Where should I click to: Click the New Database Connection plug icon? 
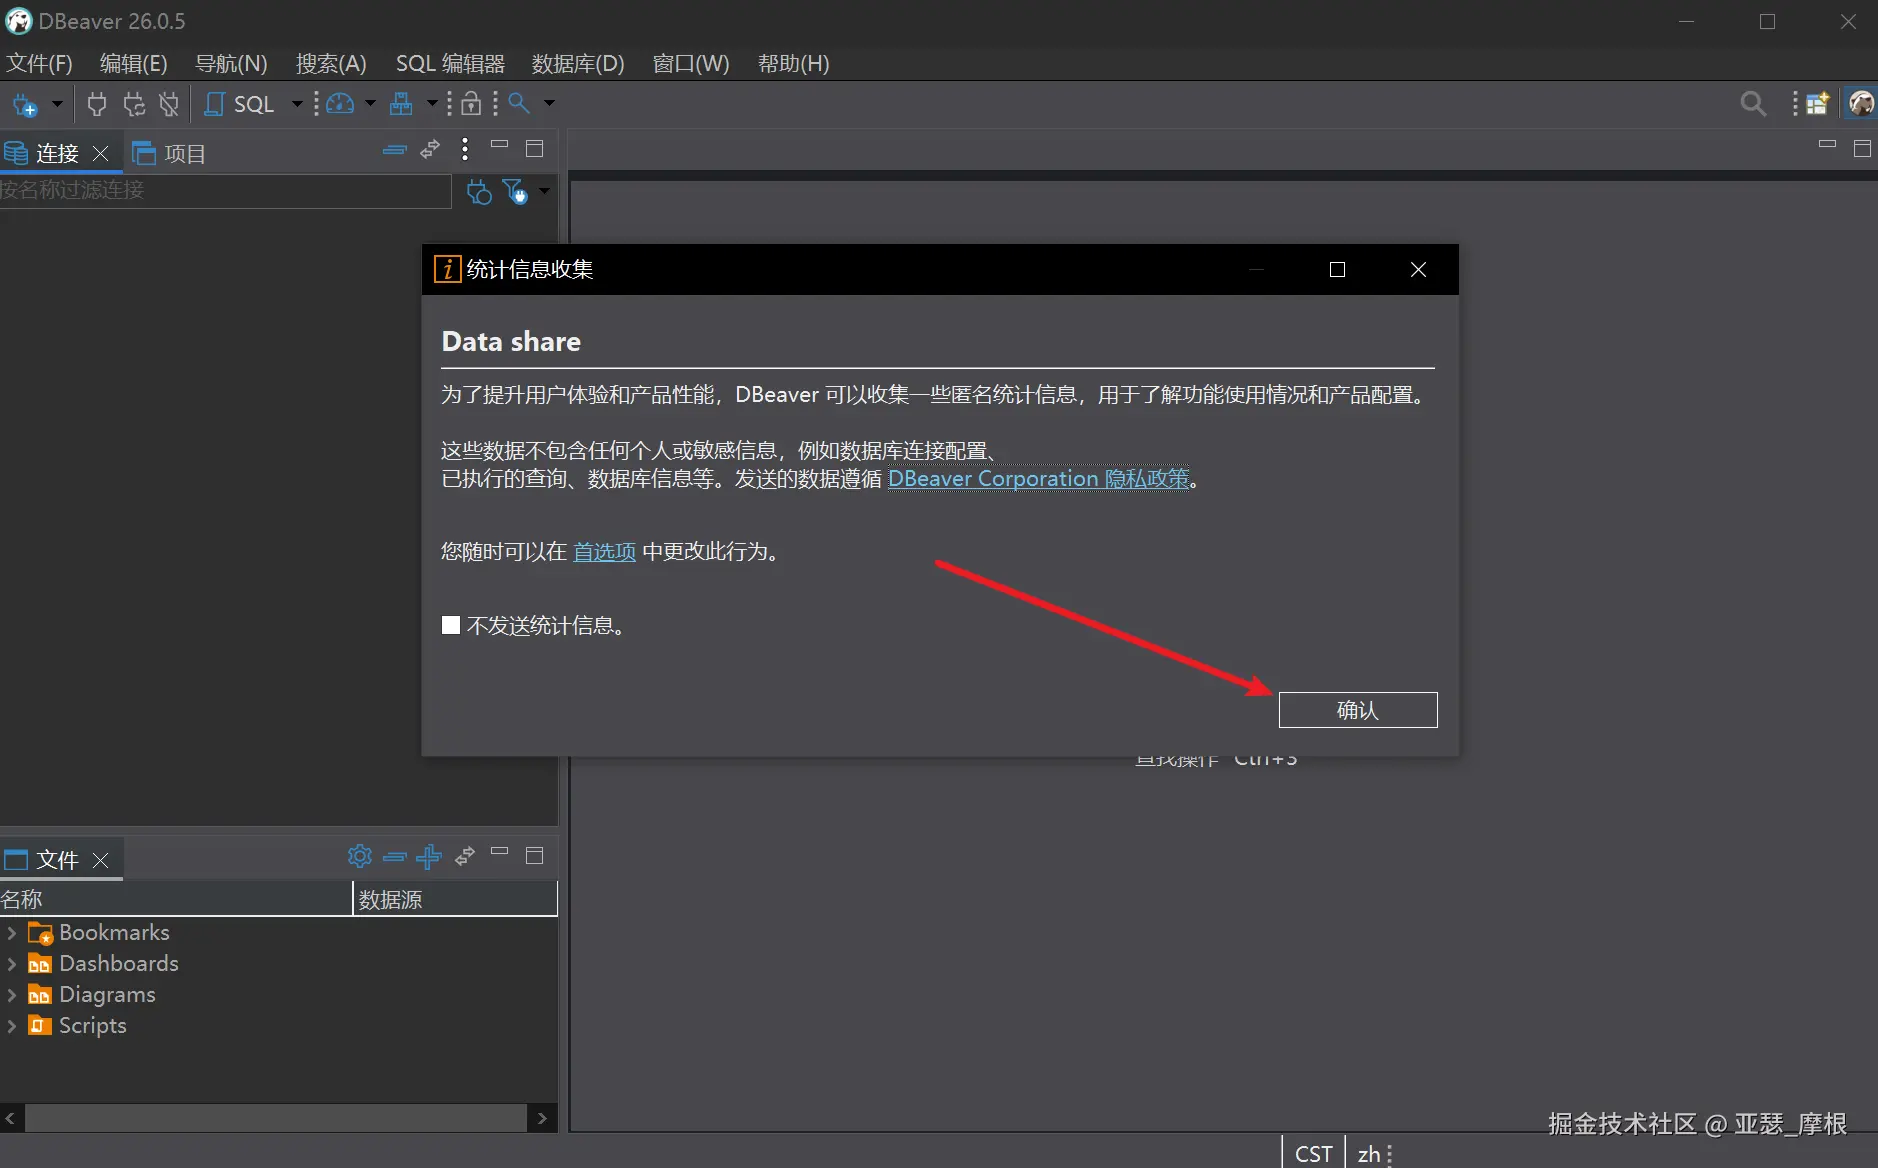(x=25, y=104)
